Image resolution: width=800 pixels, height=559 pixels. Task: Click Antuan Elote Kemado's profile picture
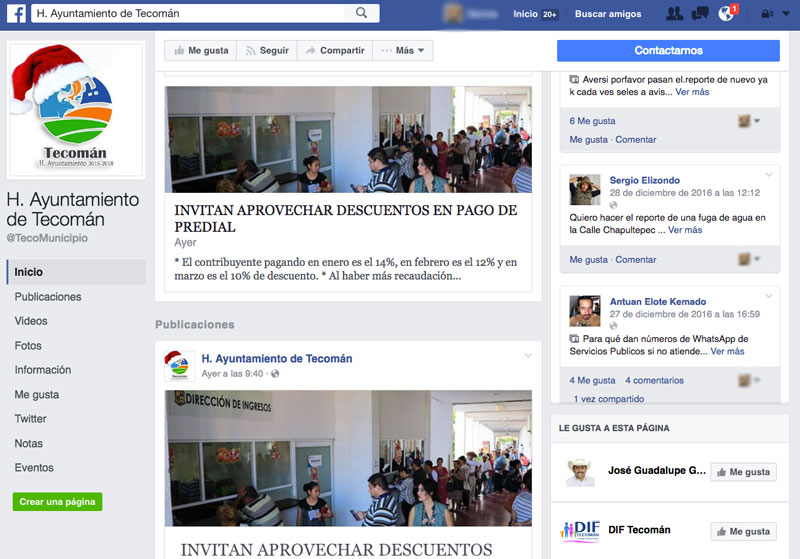tap(585, 311)
